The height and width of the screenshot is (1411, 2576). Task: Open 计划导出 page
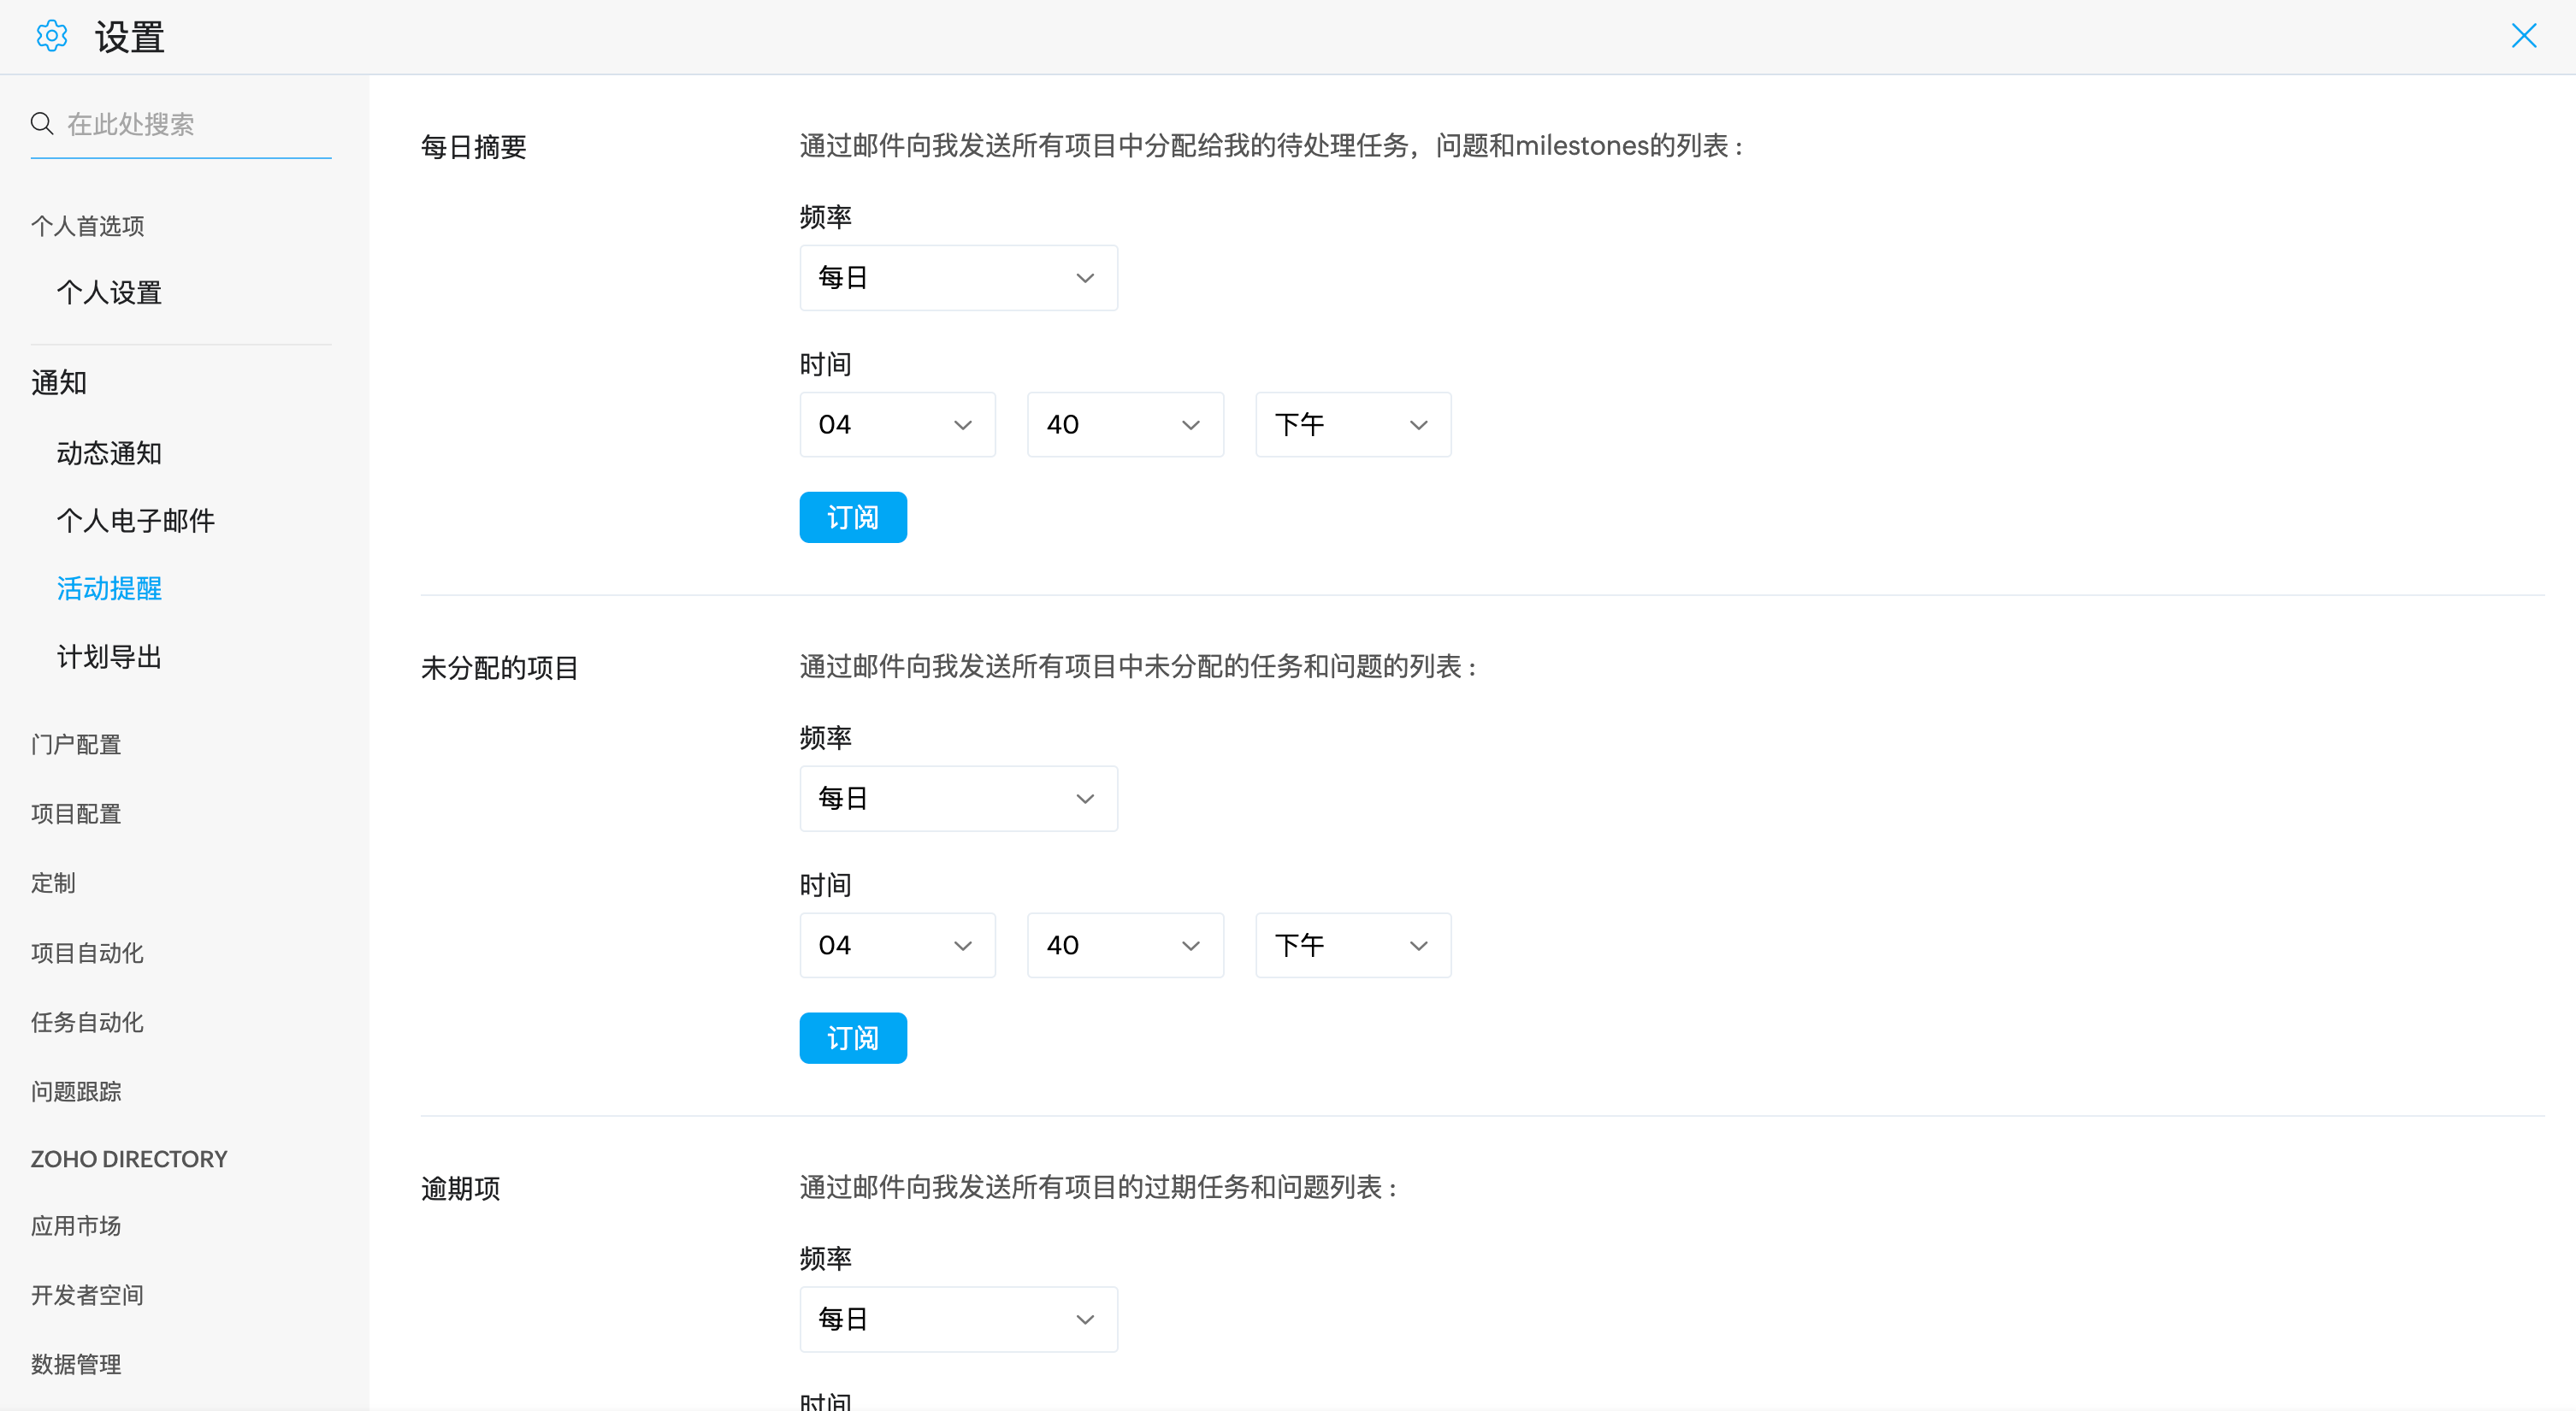click(109, 657)
